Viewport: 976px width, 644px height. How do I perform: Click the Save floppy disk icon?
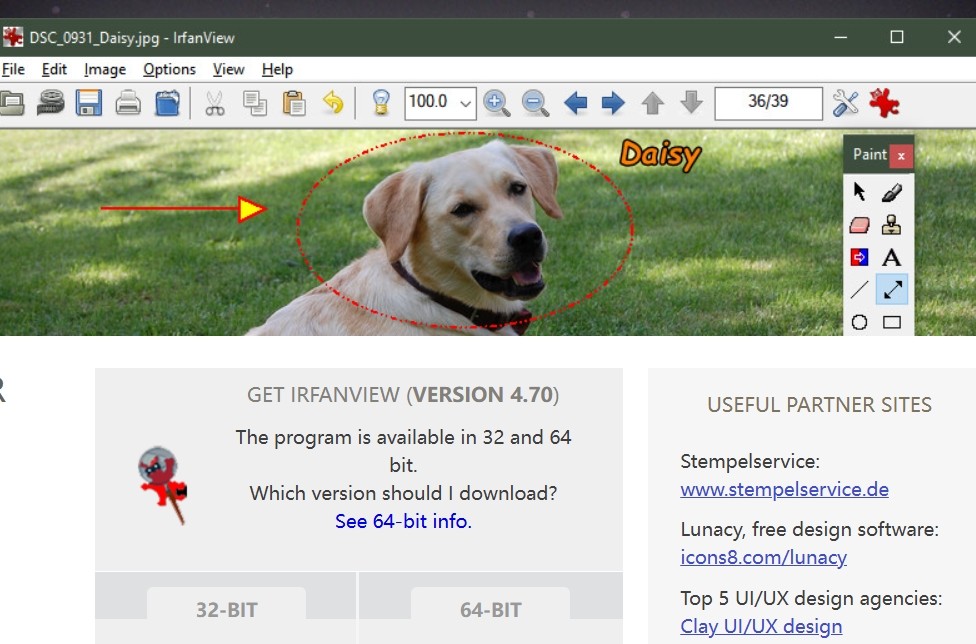pos(89,103)
